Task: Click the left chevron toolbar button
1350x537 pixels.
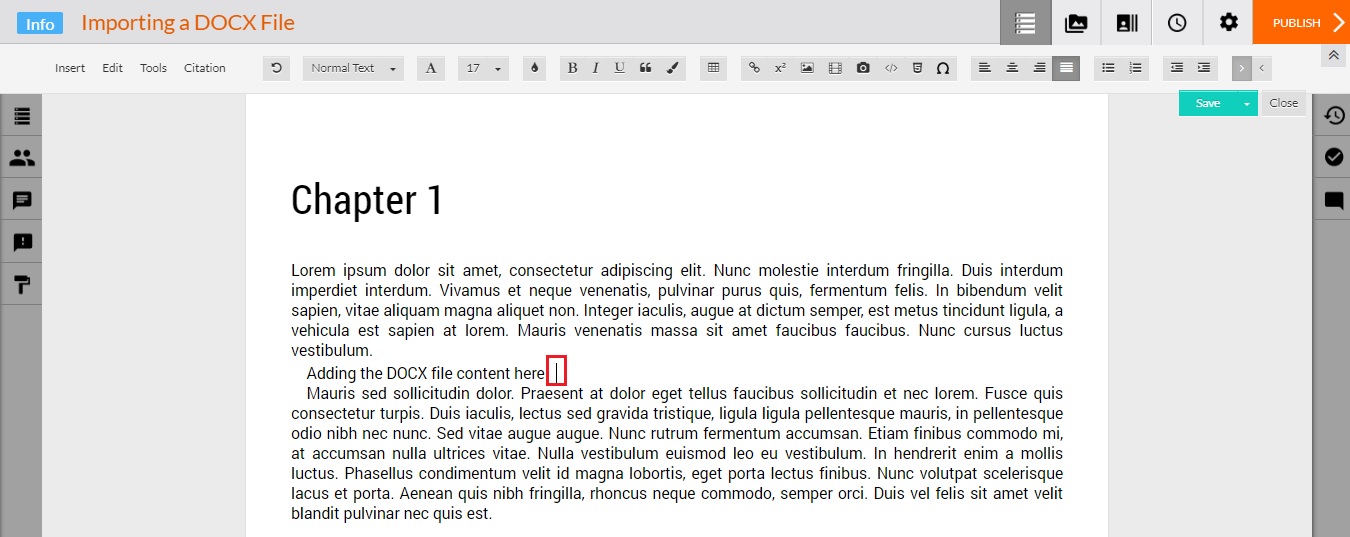Action: (x=1262, y=68)
